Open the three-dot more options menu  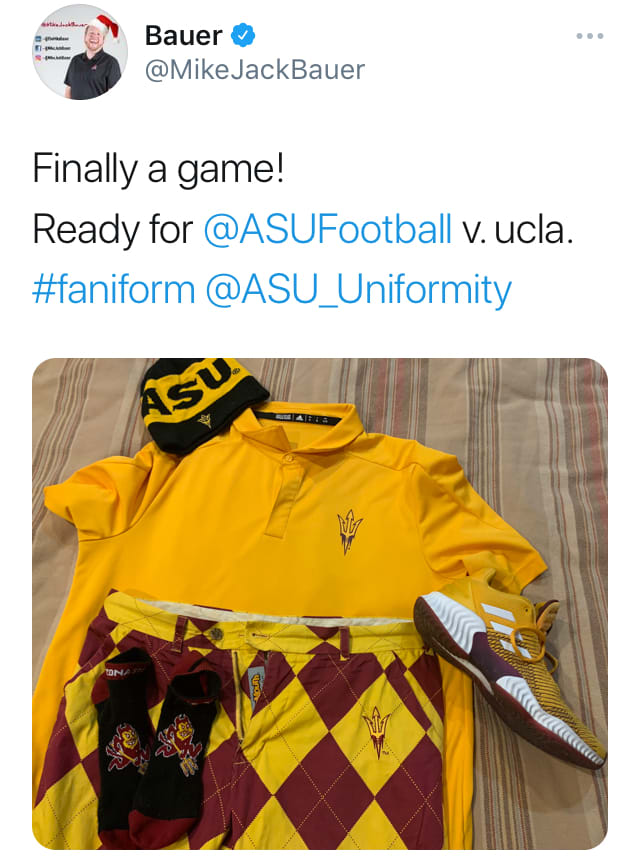tap(589, 36)
